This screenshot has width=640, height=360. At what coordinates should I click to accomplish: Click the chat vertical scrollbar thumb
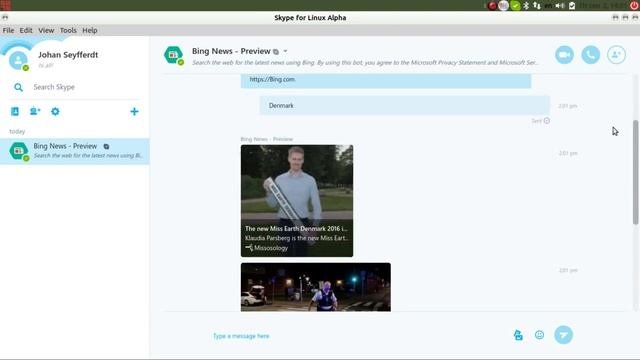[x=636, y=172]
